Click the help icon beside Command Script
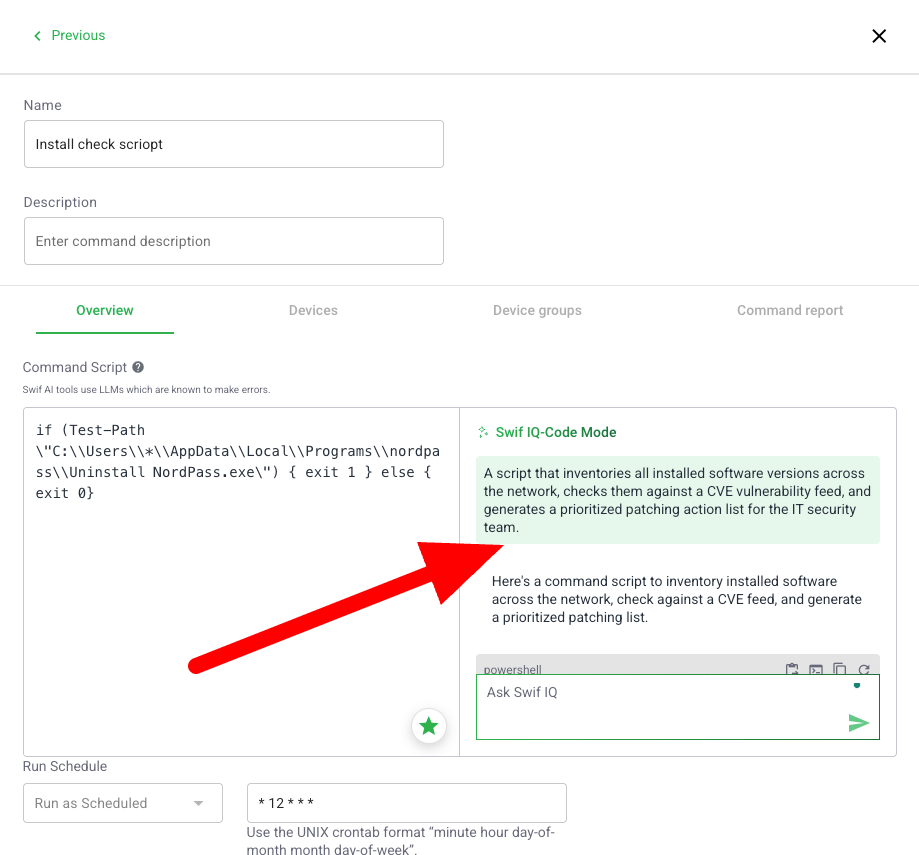The height and width of the screenshot is (855, 919). click(x=138, y=367)
